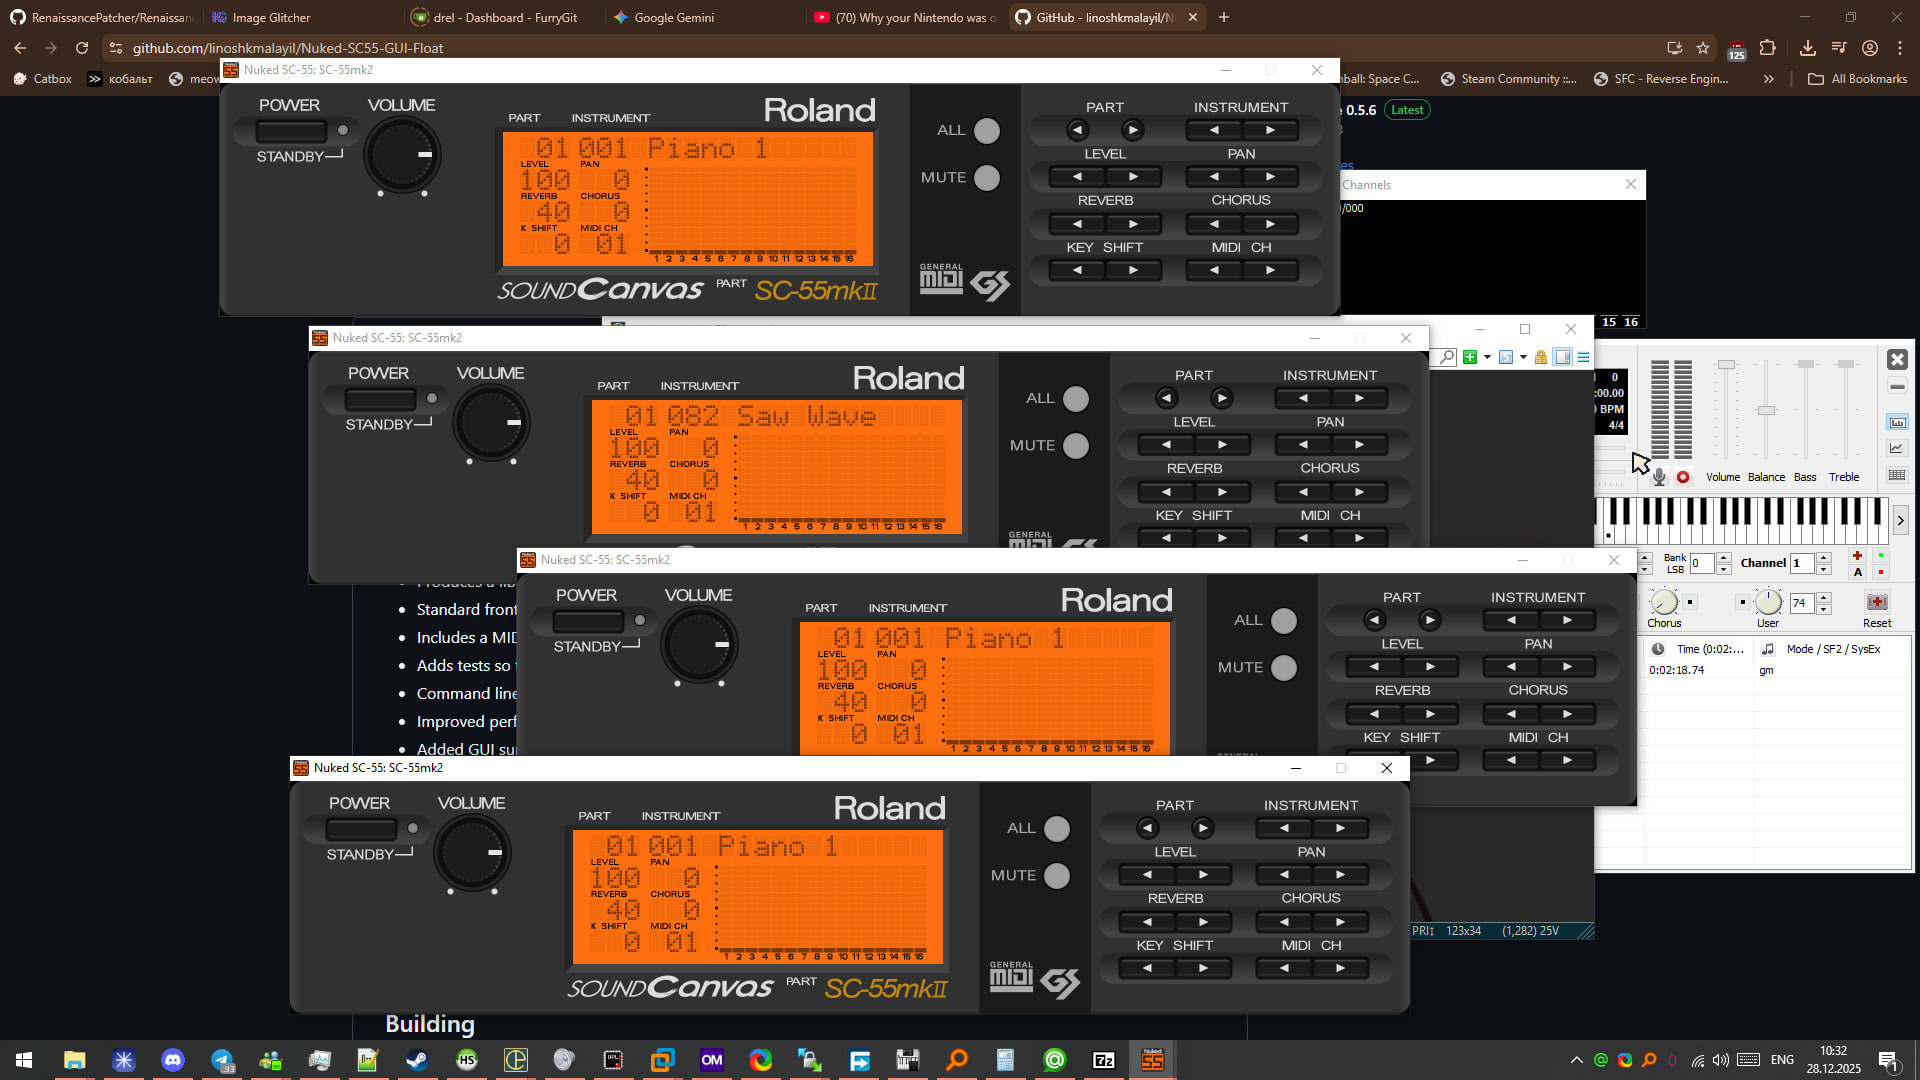This screenshot has width=1920, height=1080.
Task: Click the magnifier search icon in toolbar
Action: (1447, 357)
